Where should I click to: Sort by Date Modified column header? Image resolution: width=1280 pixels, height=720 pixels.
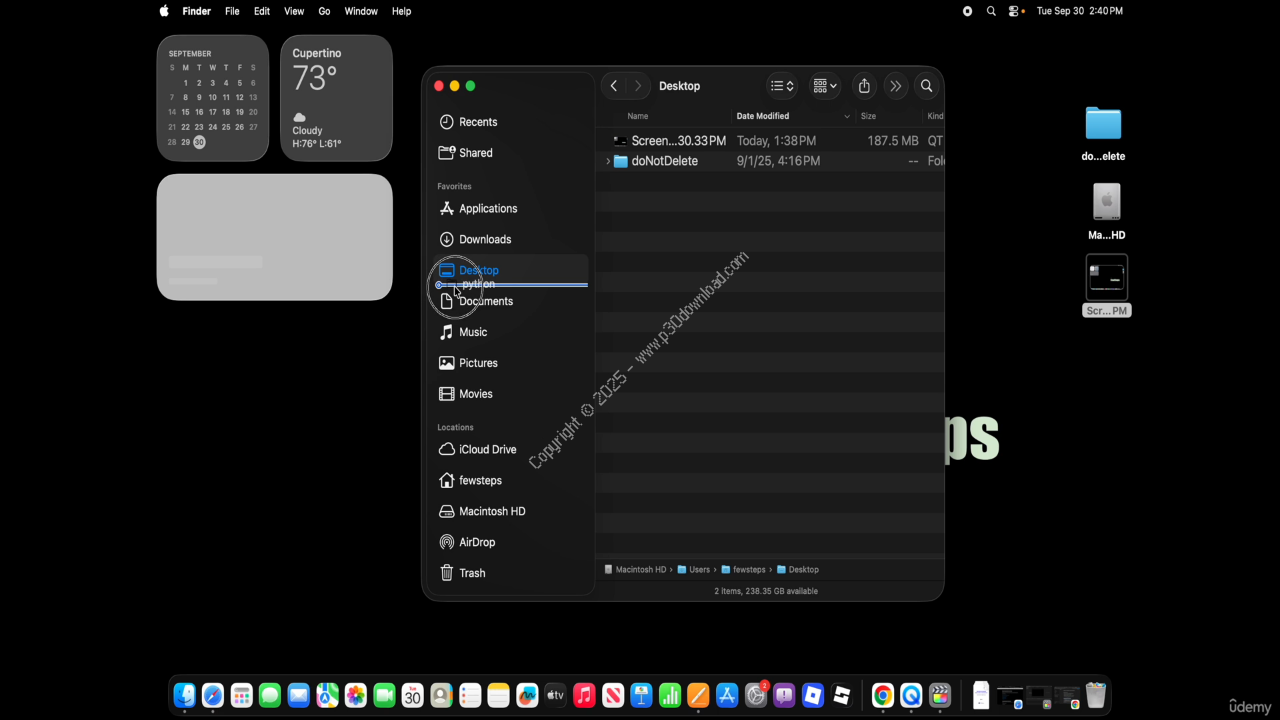pos(763,116)
